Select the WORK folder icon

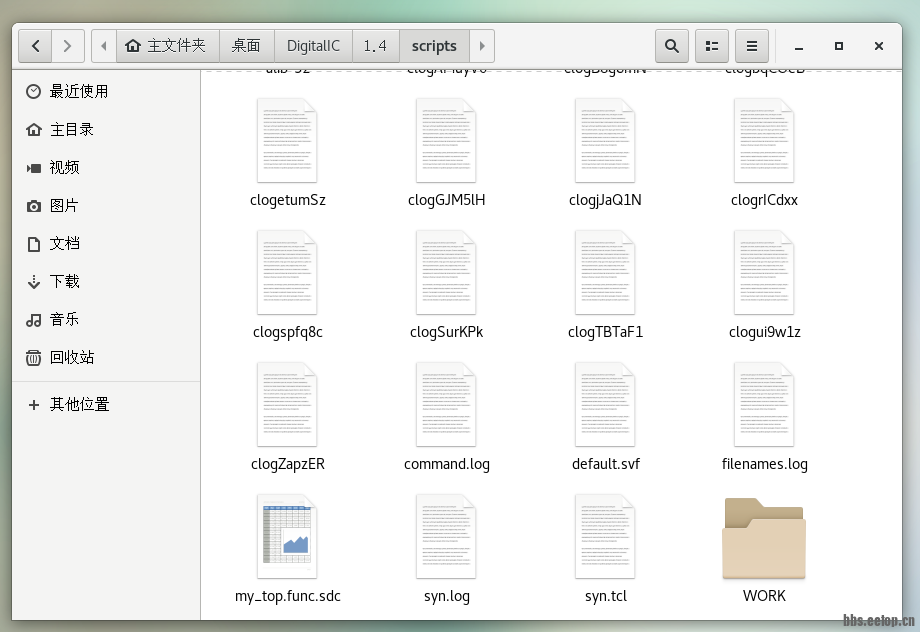click(x=764, y=538)
